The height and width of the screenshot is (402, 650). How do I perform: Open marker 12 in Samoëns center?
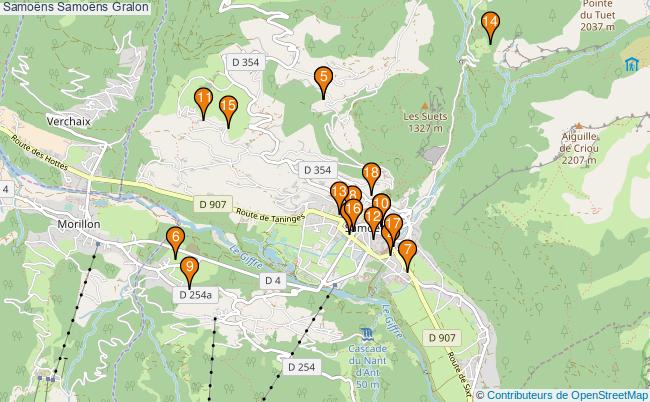coord(373,222)
